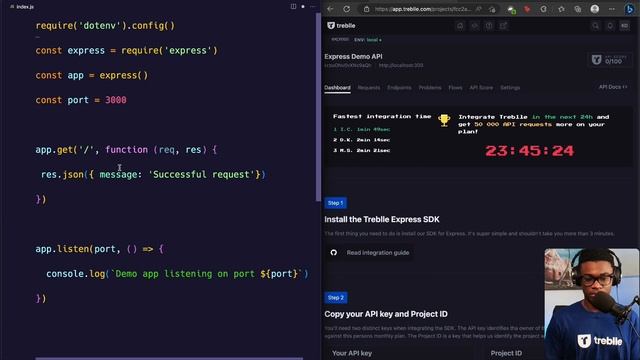Click the red browser extension icon
Image resolution: width=640 pixels, height=360 pixels.
(x=527, y=9)
